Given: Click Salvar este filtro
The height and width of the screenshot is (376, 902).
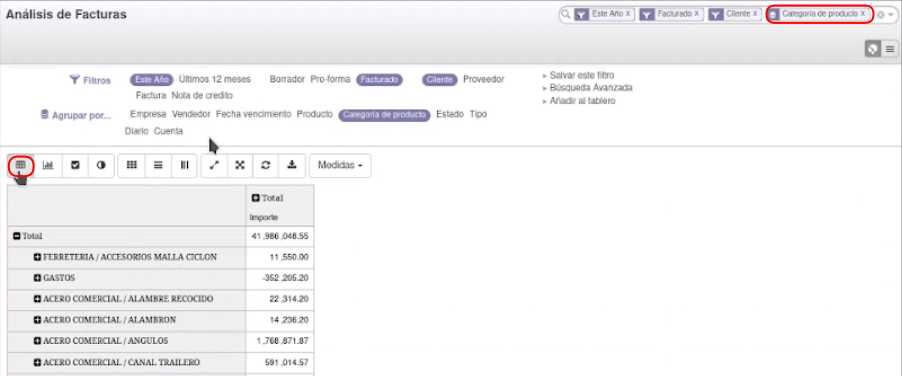Looking at the screenshot, I should pyautogui.click(x=582, y=75).
